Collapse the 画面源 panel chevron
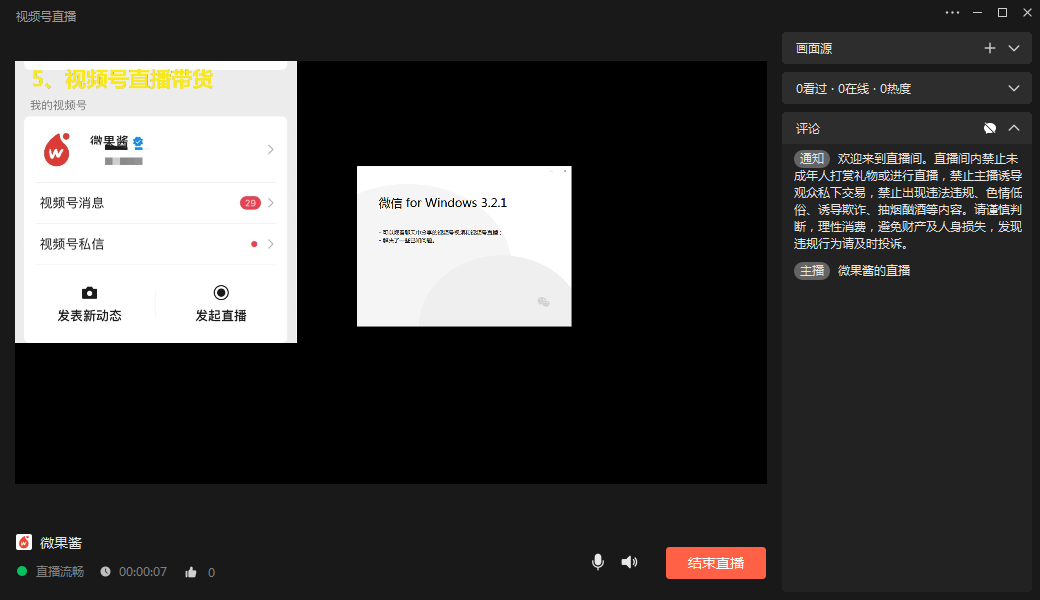 click(x=1014, y=48)
